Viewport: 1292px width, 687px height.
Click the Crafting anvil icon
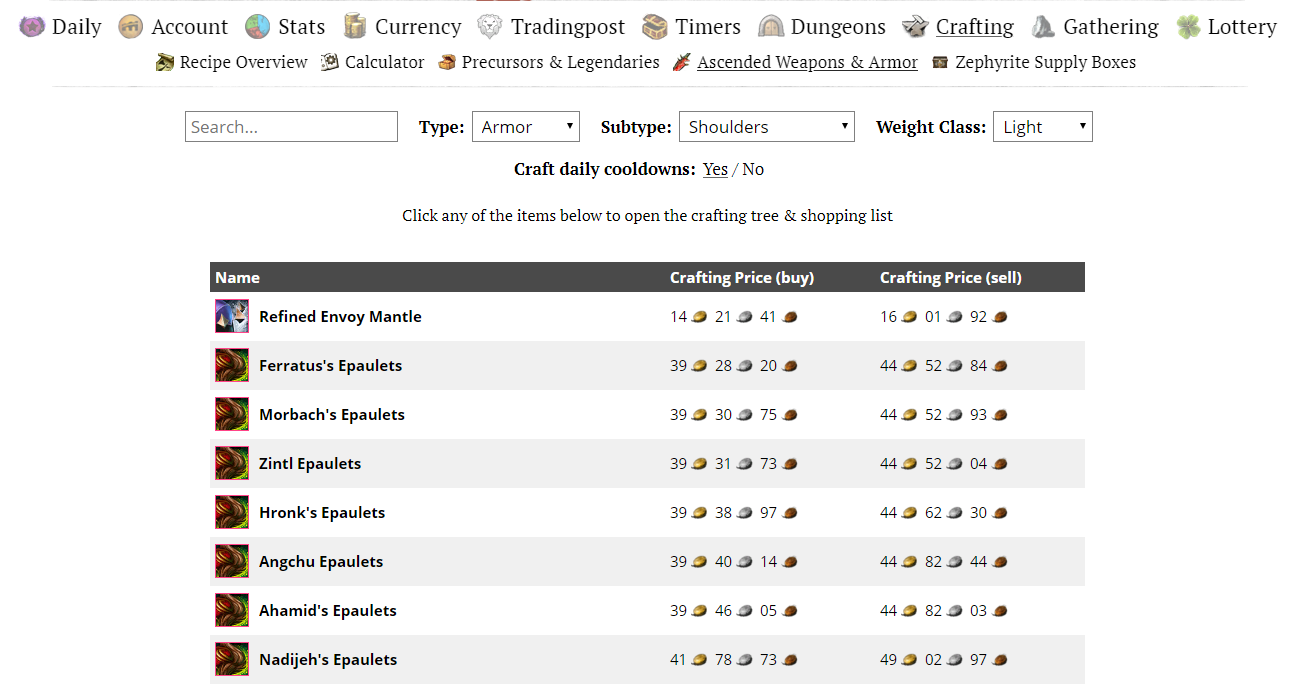(915, 27)
